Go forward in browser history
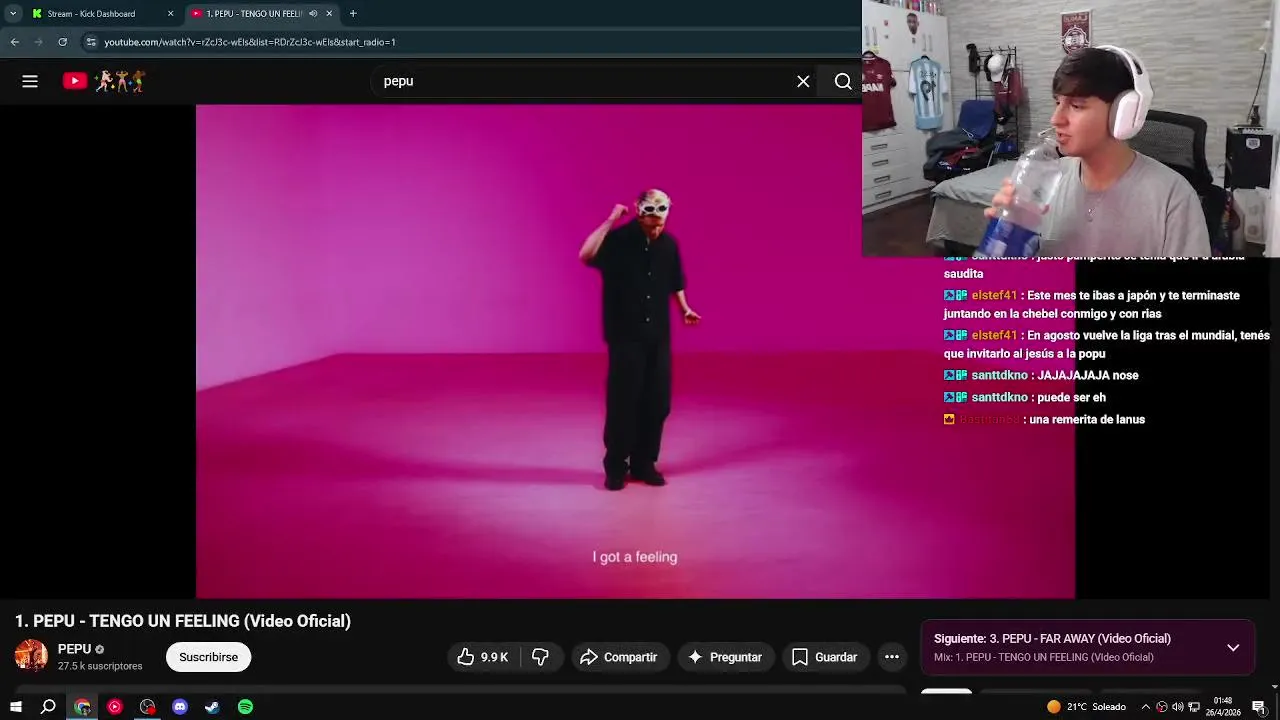Image resolution: width=1280 pixels, height=720 pixels. (39, 42)
